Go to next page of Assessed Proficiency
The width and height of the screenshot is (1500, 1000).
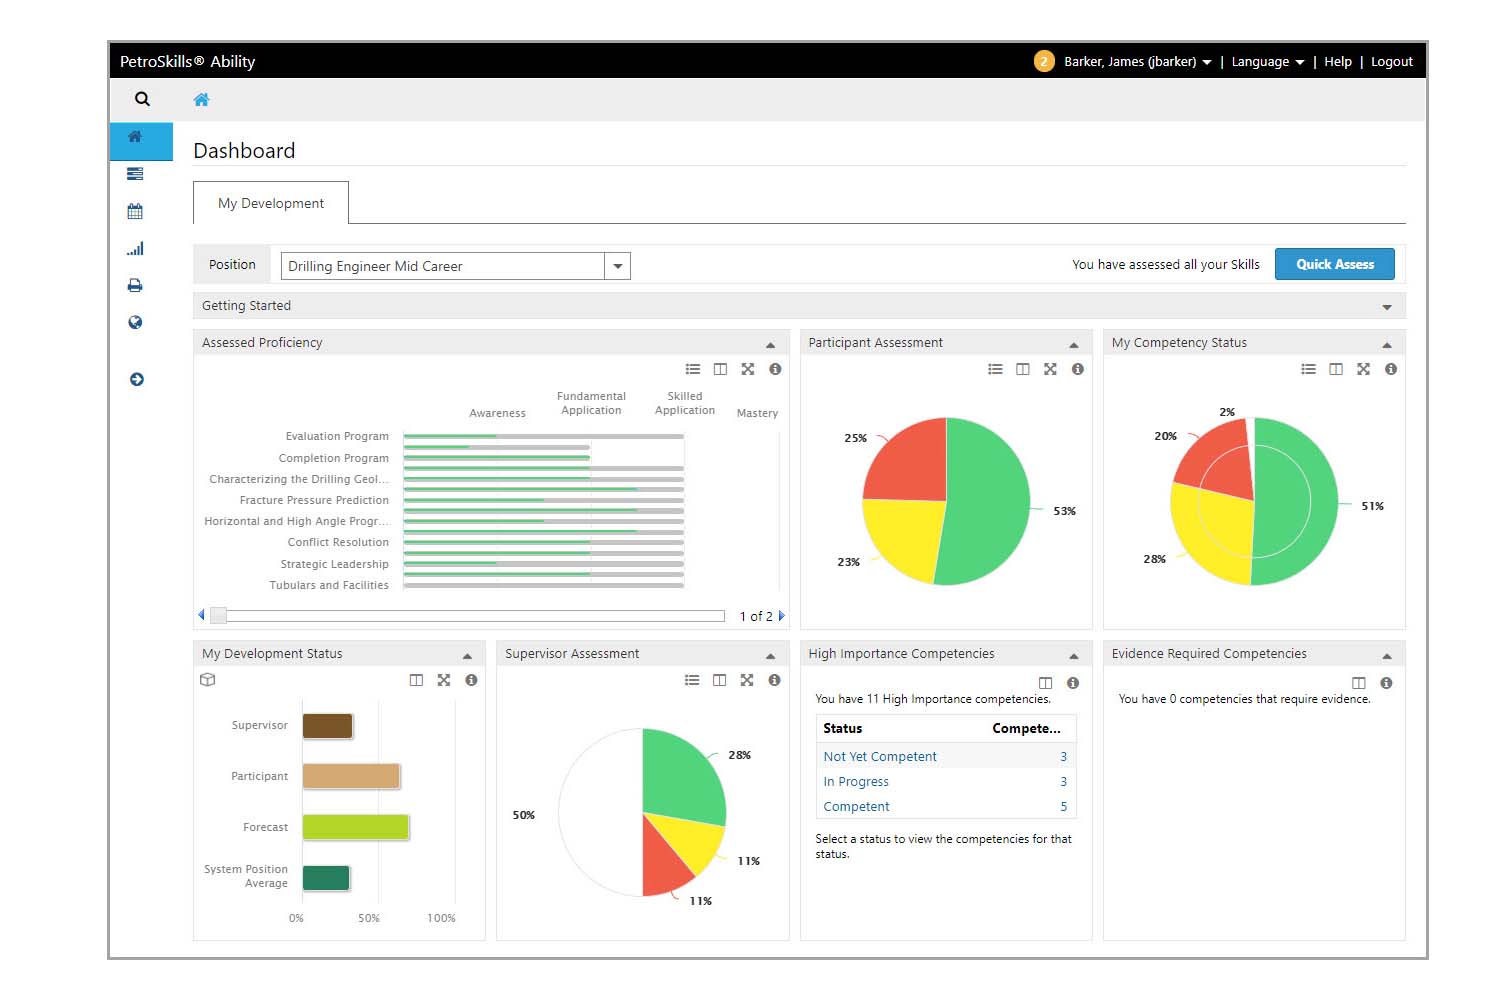tap(782, 616)
